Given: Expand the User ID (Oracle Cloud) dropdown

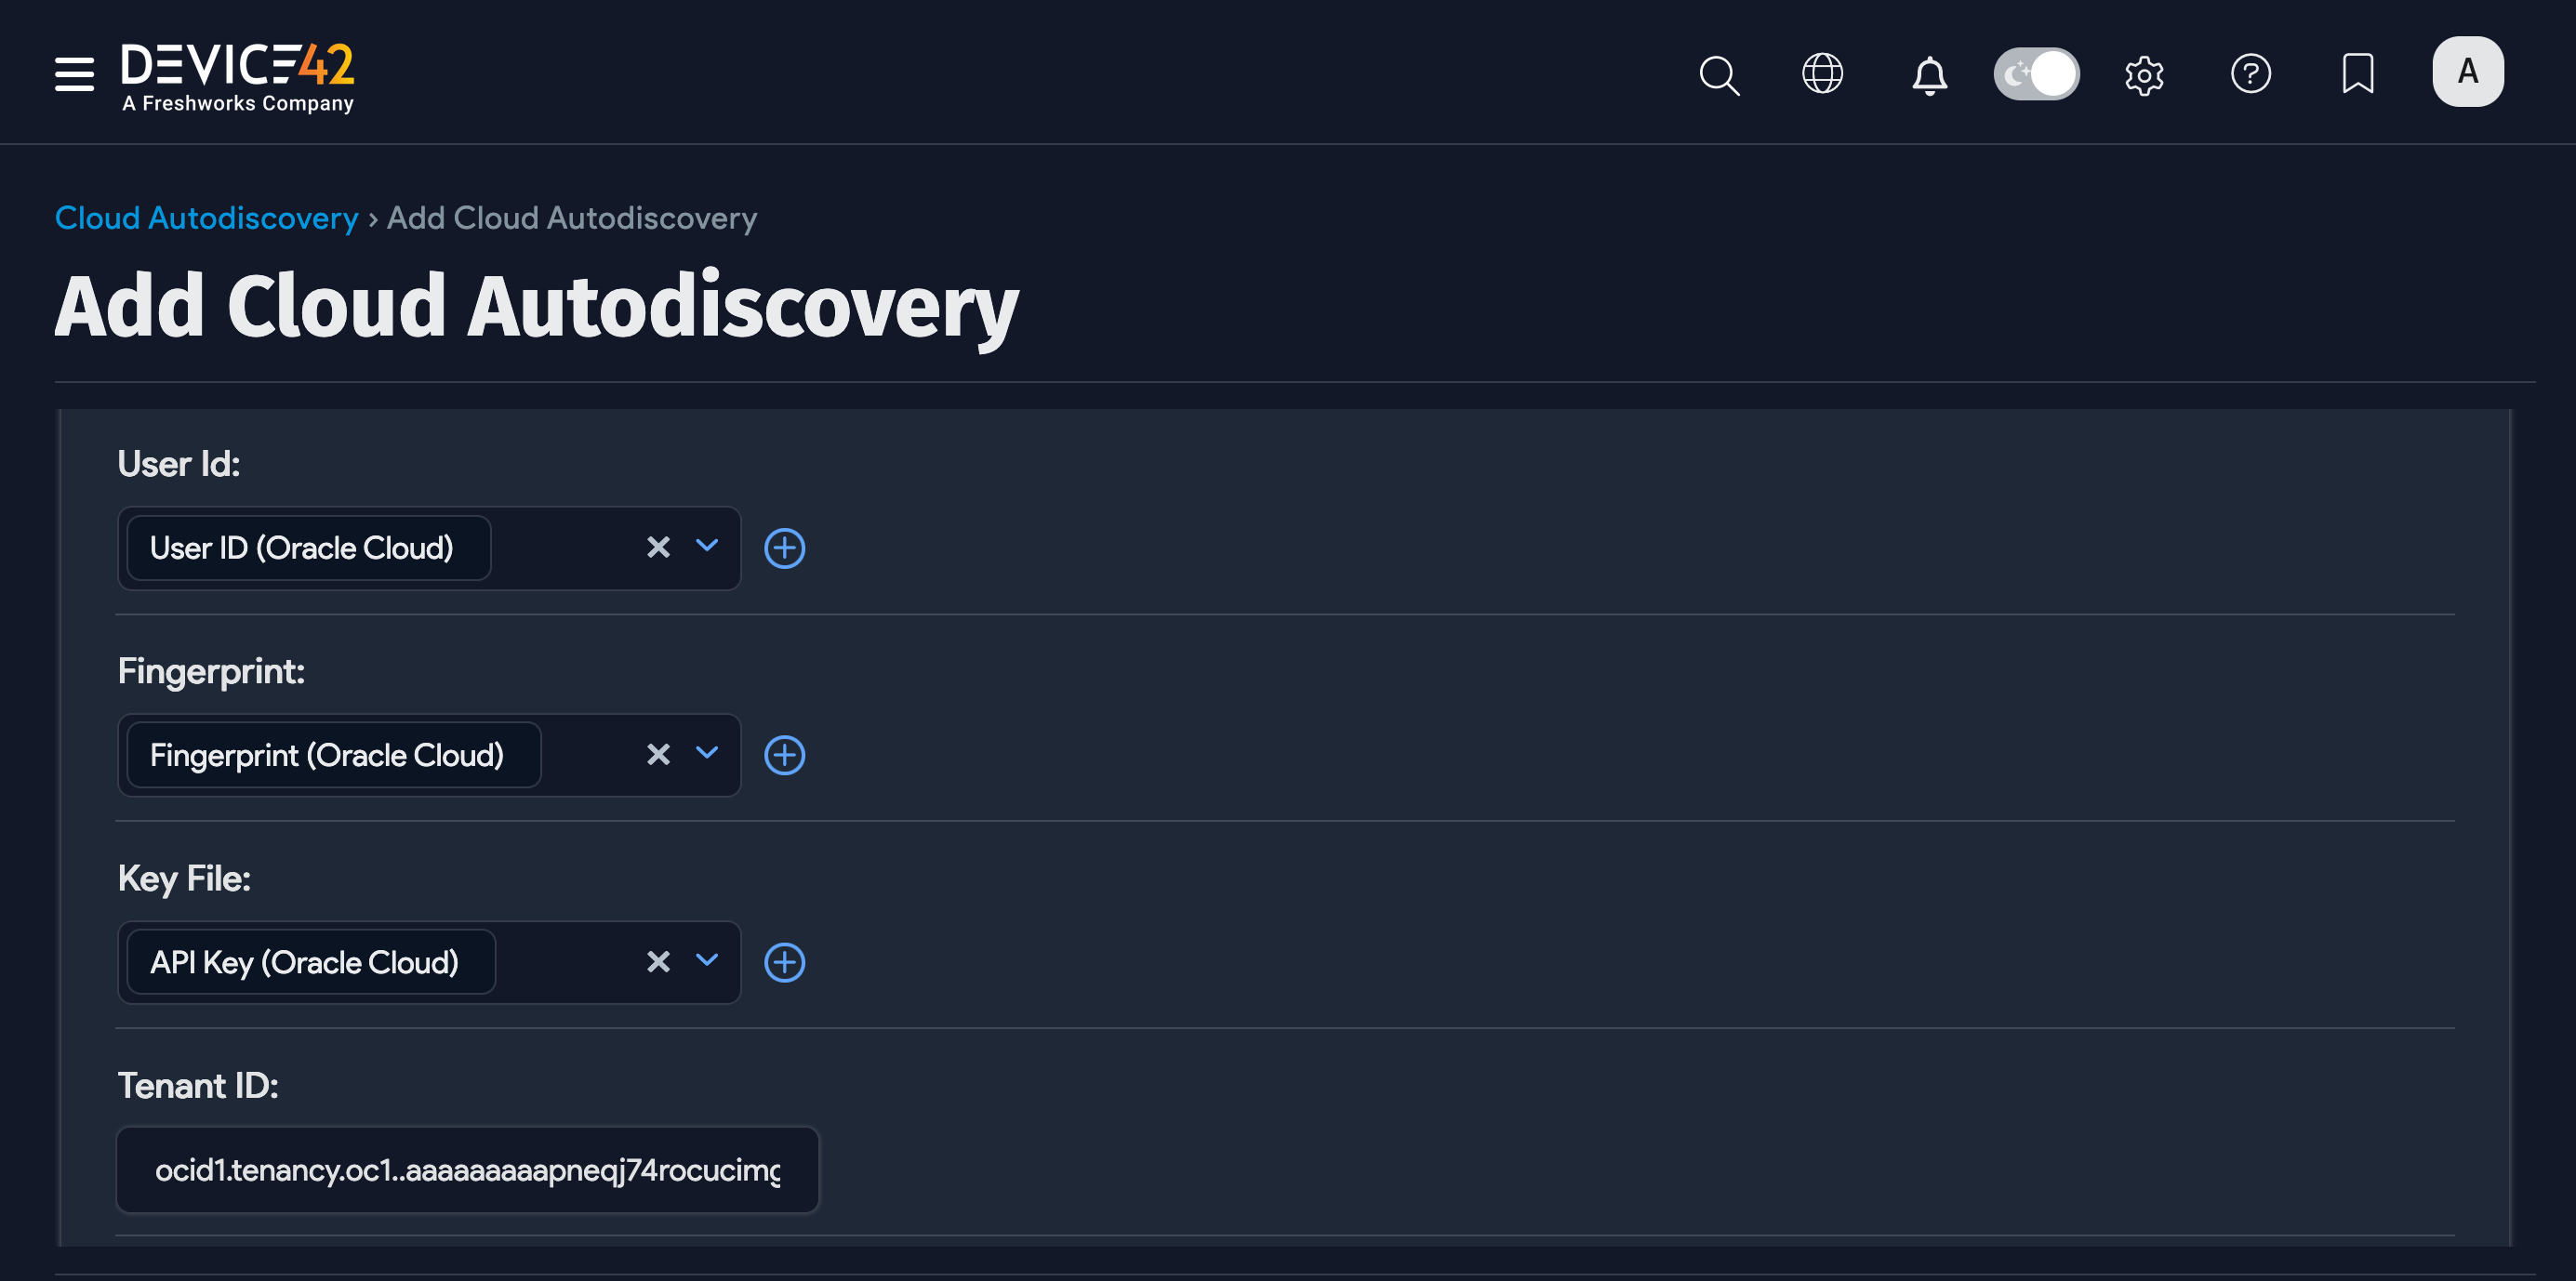Looking at the screenshot, I should pyautogui.click(x=707, y=548).
